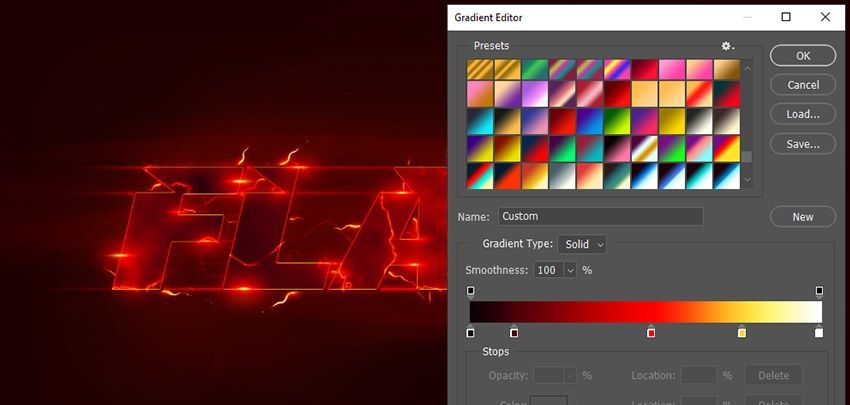Click the gradient preview bar
850x405 pixels.
646,312
